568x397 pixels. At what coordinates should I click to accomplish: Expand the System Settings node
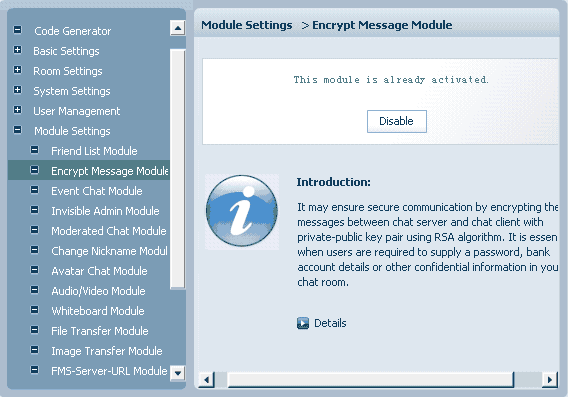point(17,89)
